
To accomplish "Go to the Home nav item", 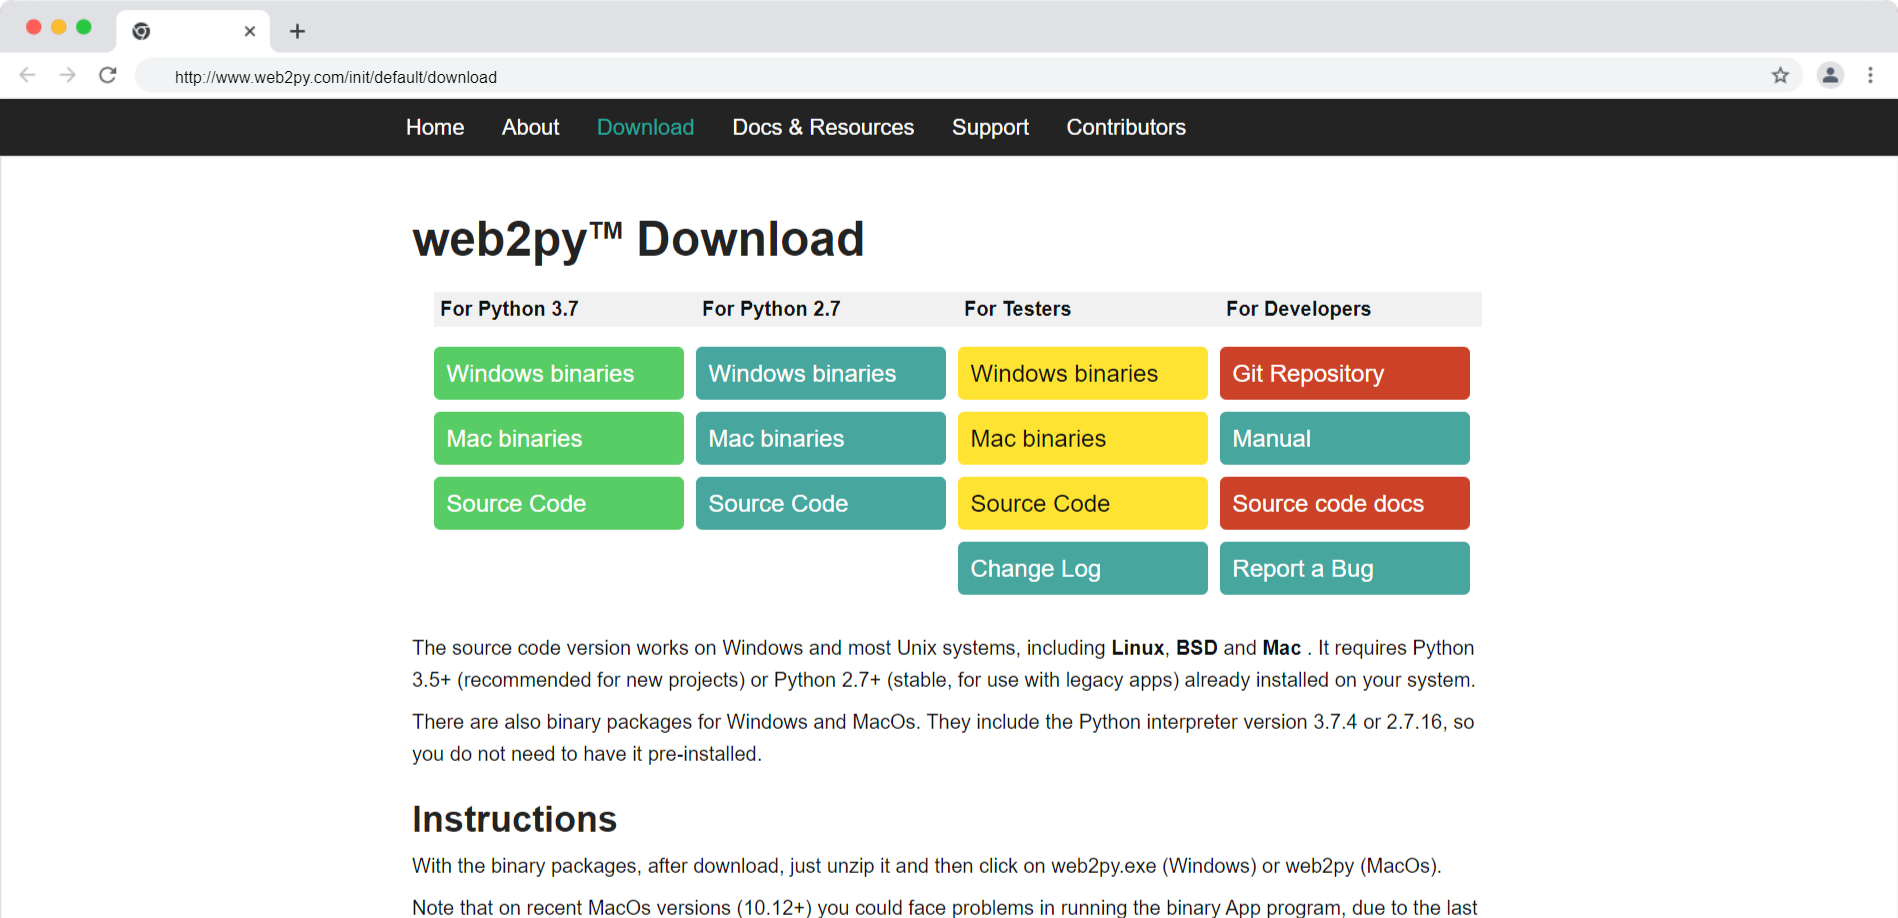I will (x=435, y=127).
